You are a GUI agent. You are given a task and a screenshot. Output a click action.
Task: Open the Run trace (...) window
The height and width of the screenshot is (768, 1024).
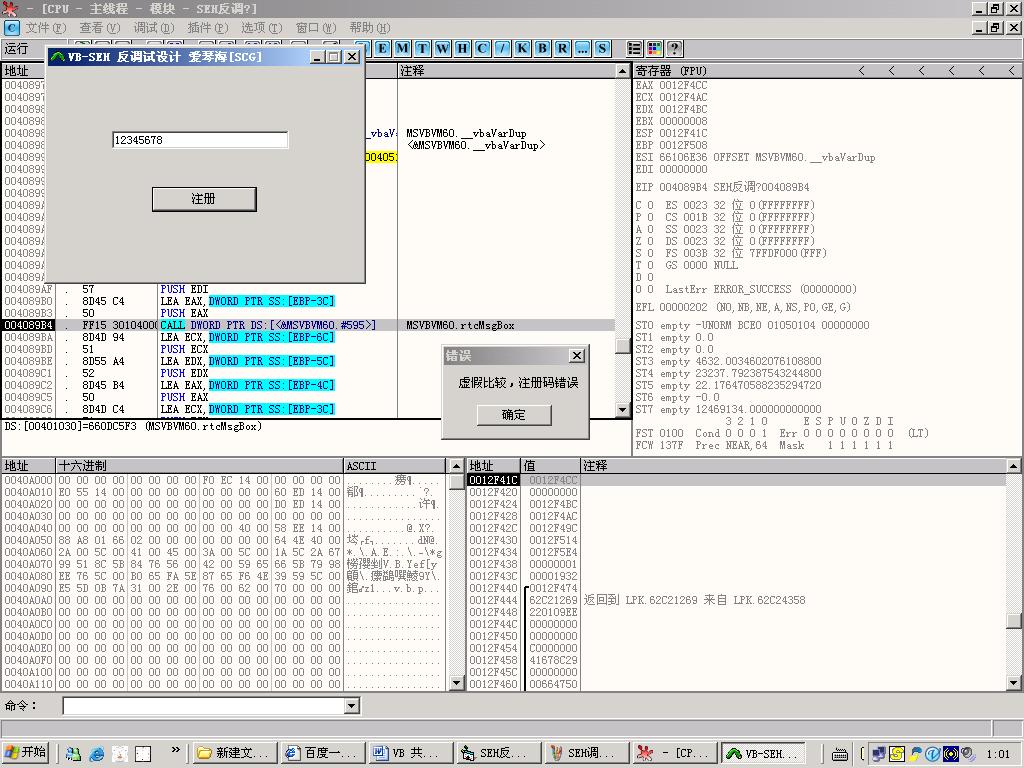pos(583,48)
